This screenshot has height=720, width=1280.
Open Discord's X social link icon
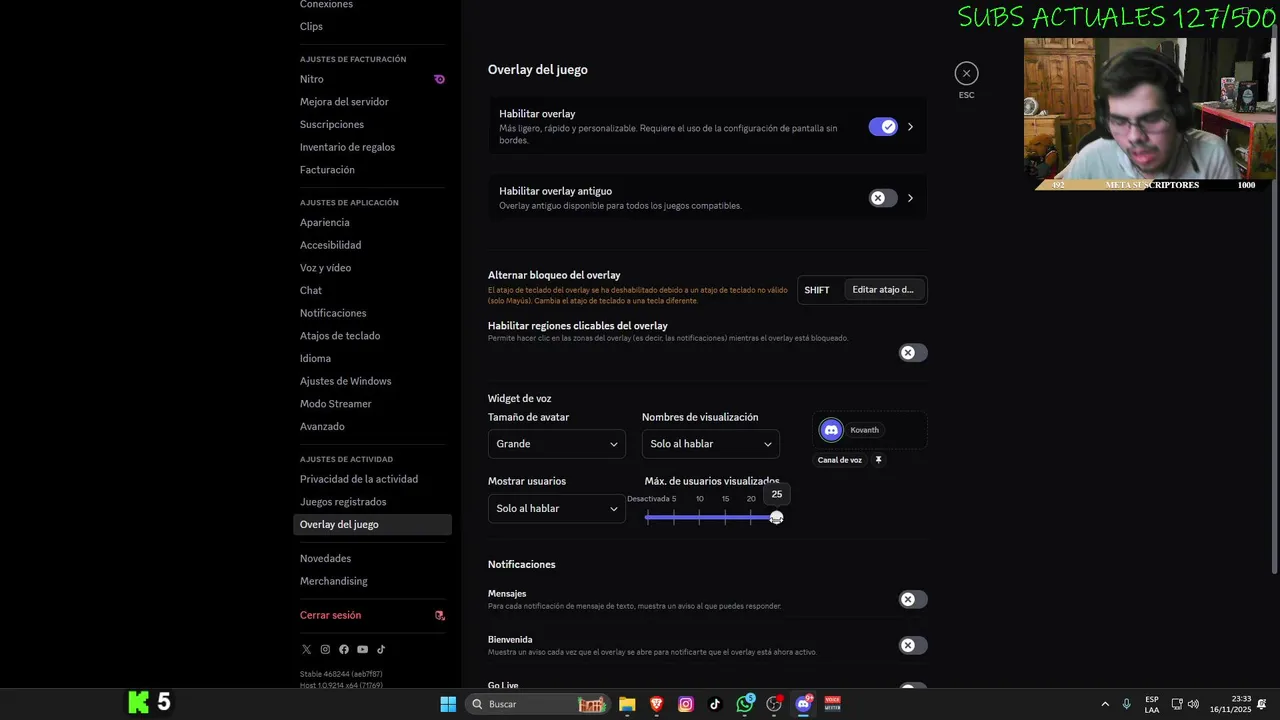pos(306,649)
